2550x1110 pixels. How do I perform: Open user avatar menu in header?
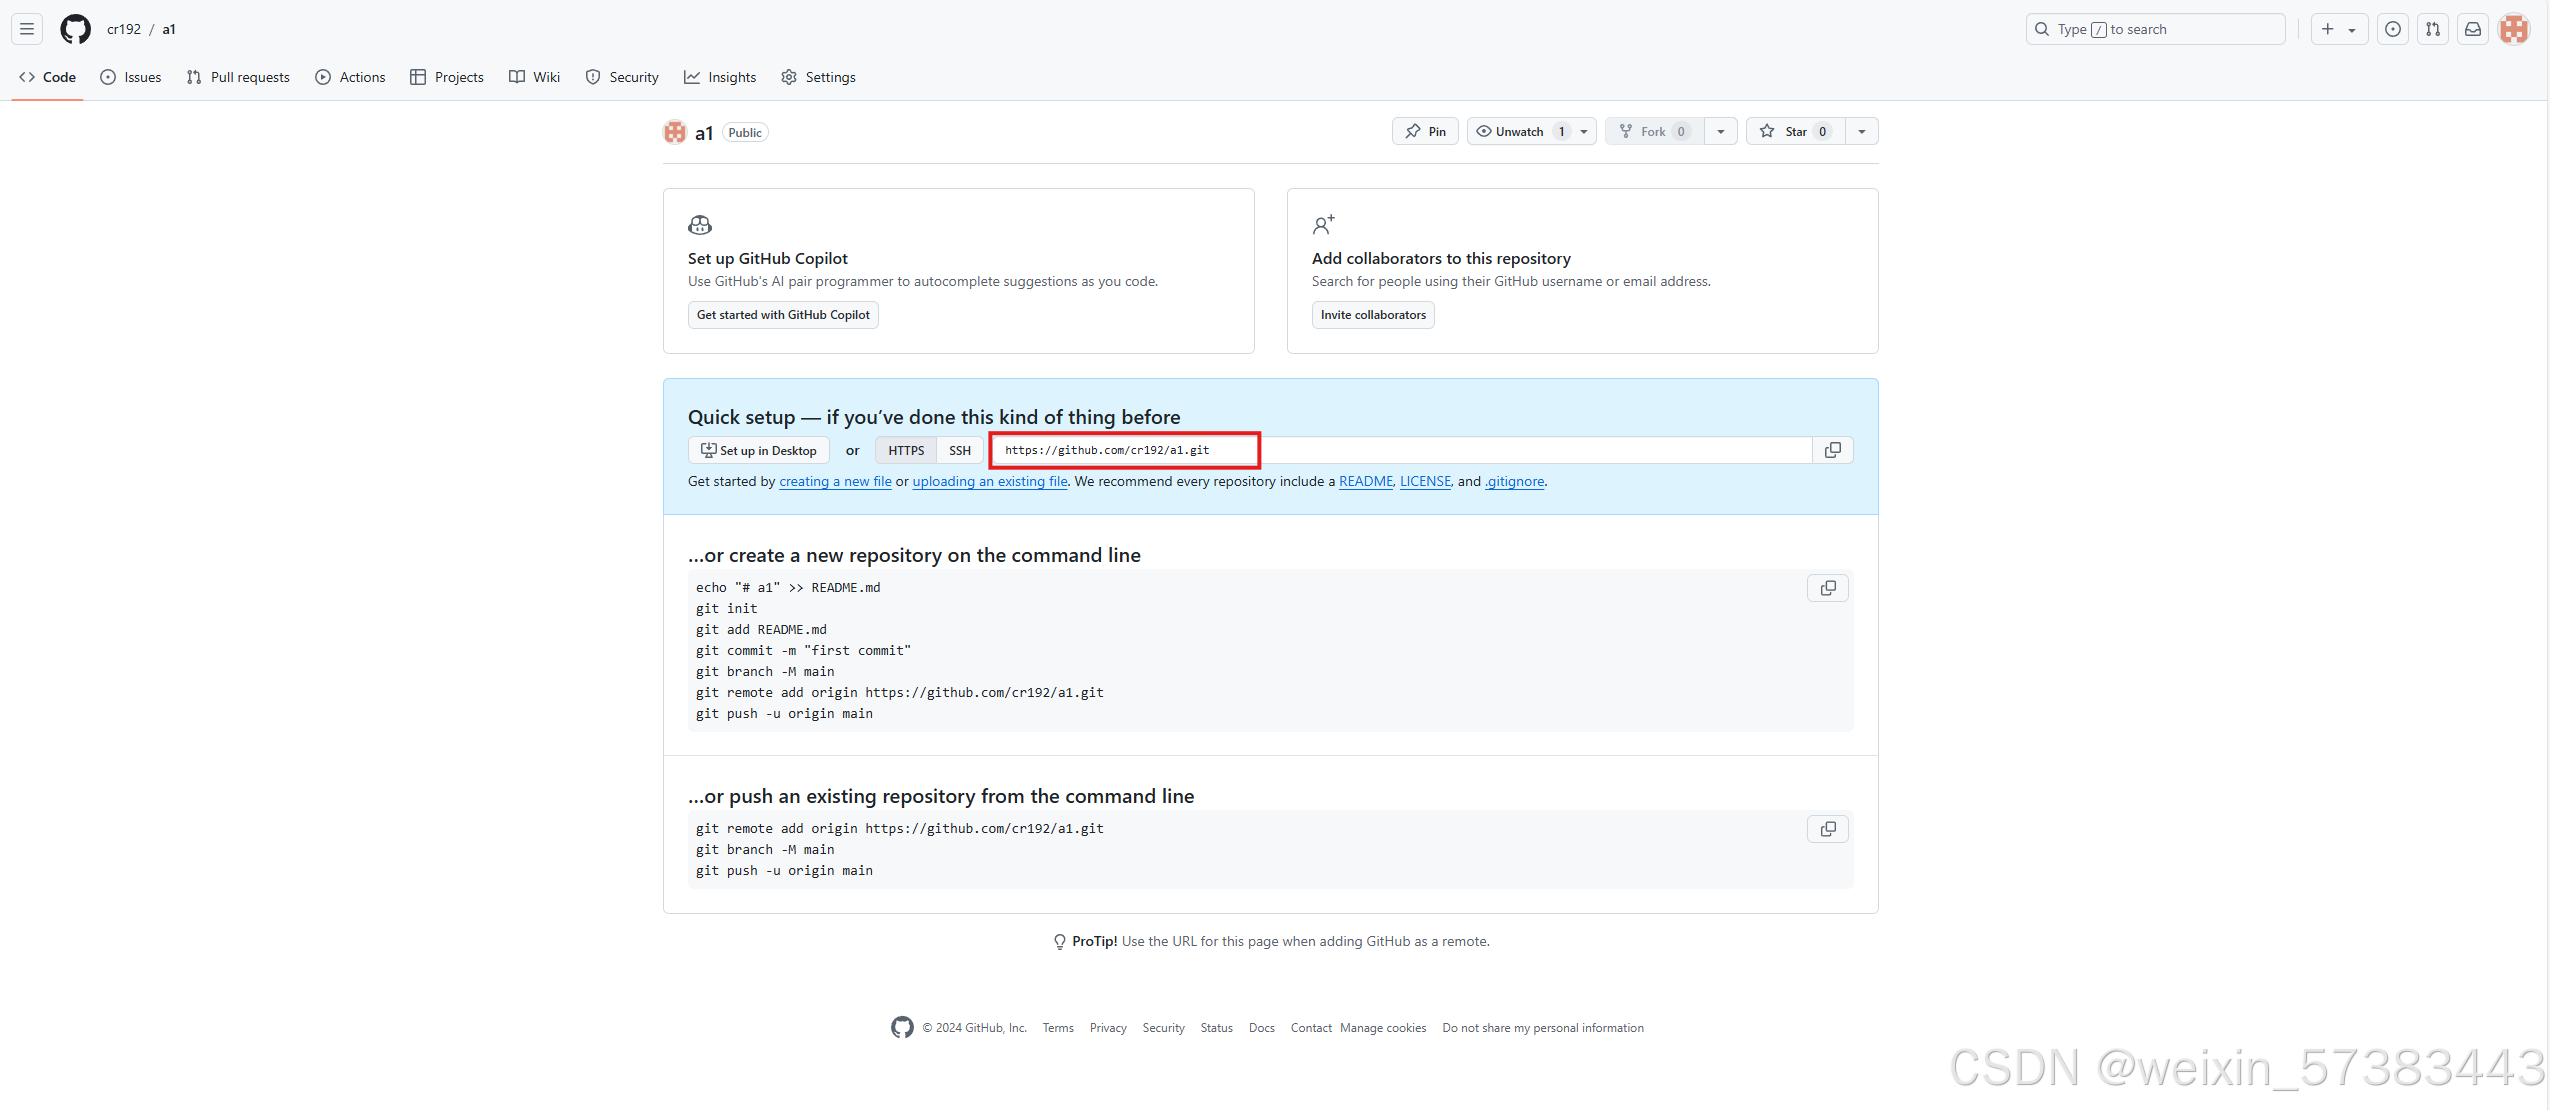2513,29
